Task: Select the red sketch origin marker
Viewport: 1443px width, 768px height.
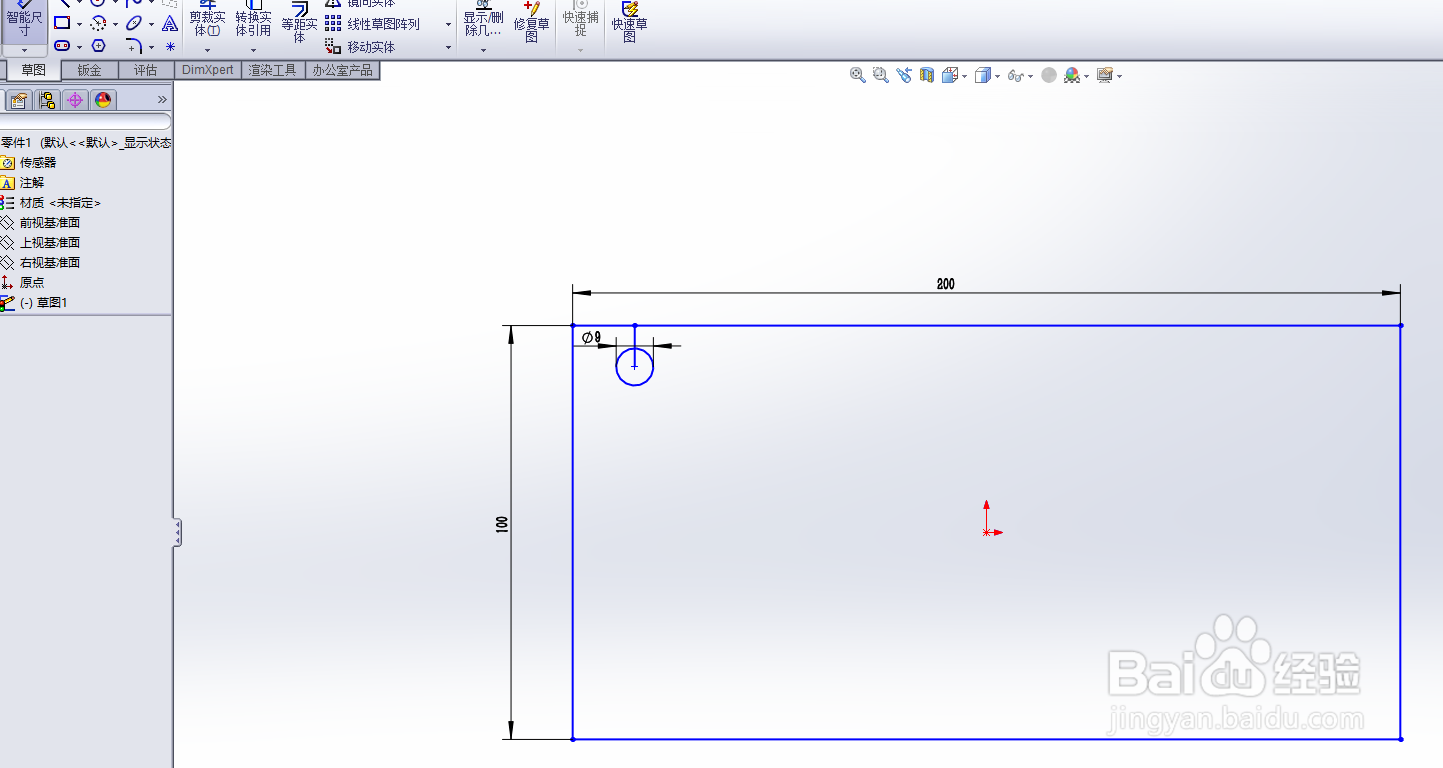Action: click(990, 519)
